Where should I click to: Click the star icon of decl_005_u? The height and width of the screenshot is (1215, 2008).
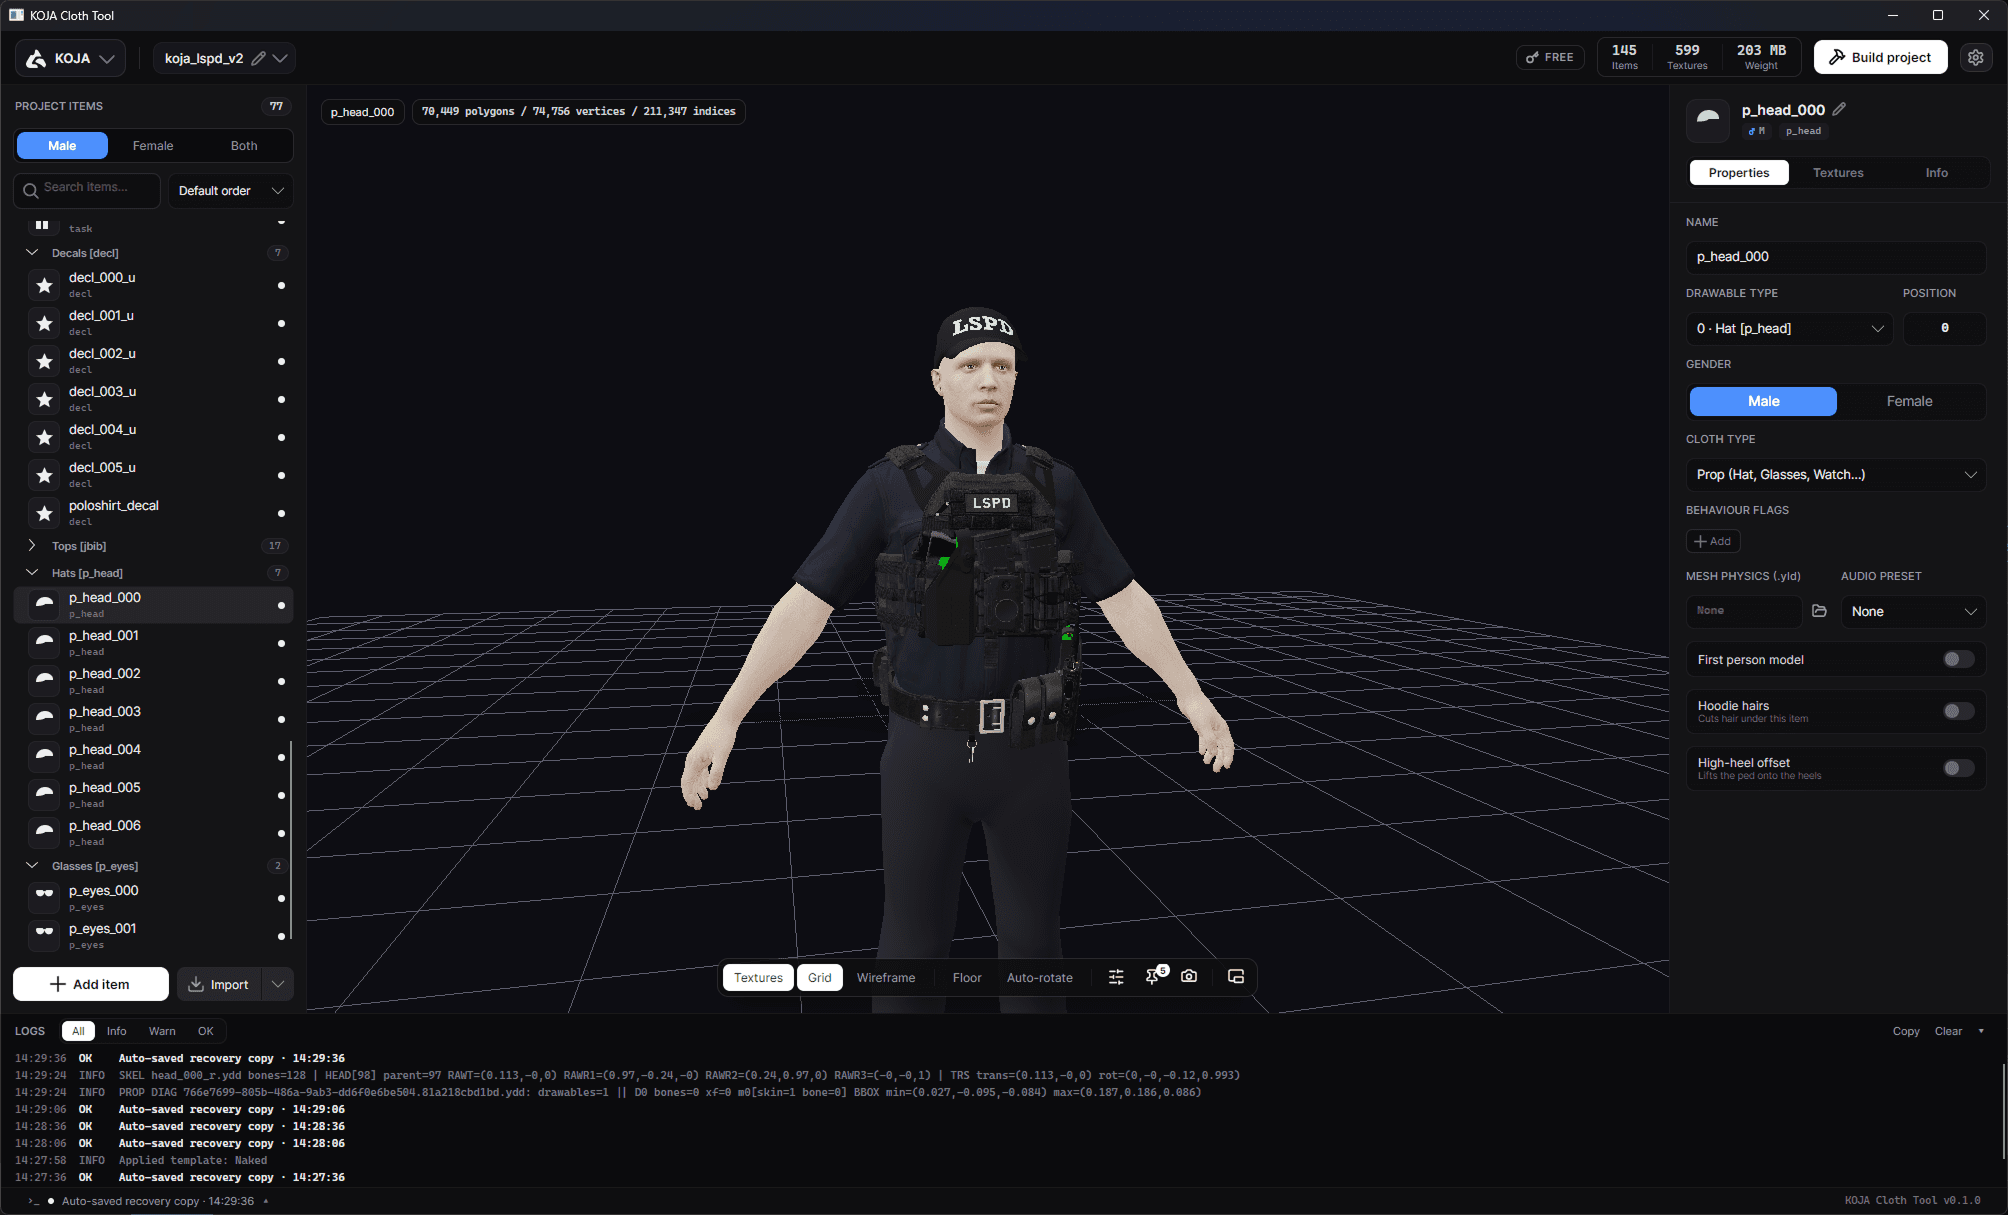click(x=44, y=475)
